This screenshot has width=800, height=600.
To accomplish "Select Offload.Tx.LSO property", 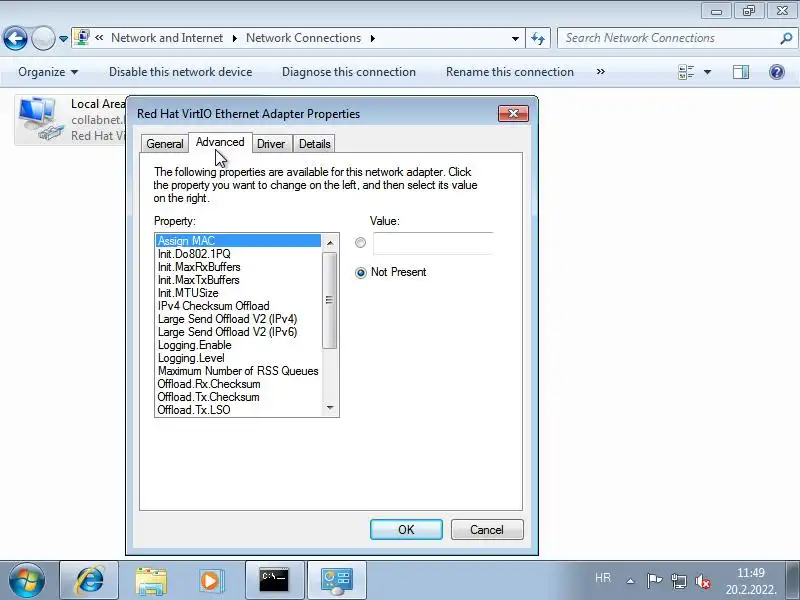I will coord(238,410).
